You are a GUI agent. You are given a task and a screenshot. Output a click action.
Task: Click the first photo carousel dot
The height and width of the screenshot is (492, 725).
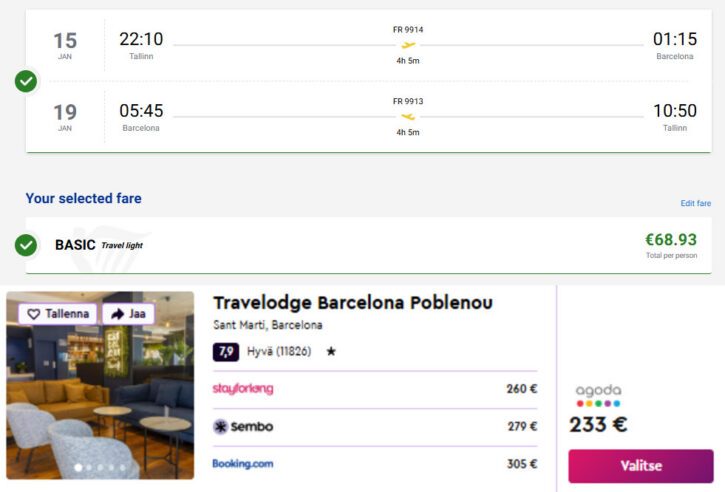77,467
